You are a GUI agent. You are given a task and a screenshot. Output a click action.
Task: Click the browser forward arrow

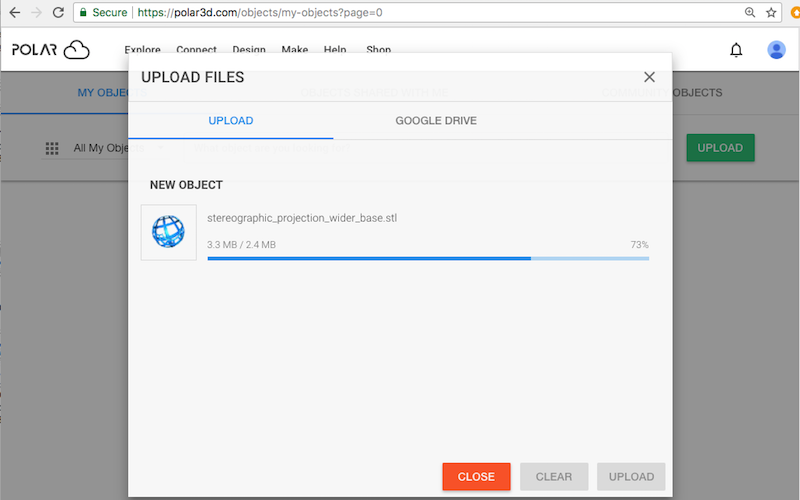pyautogui.click(x=37, y=13)
